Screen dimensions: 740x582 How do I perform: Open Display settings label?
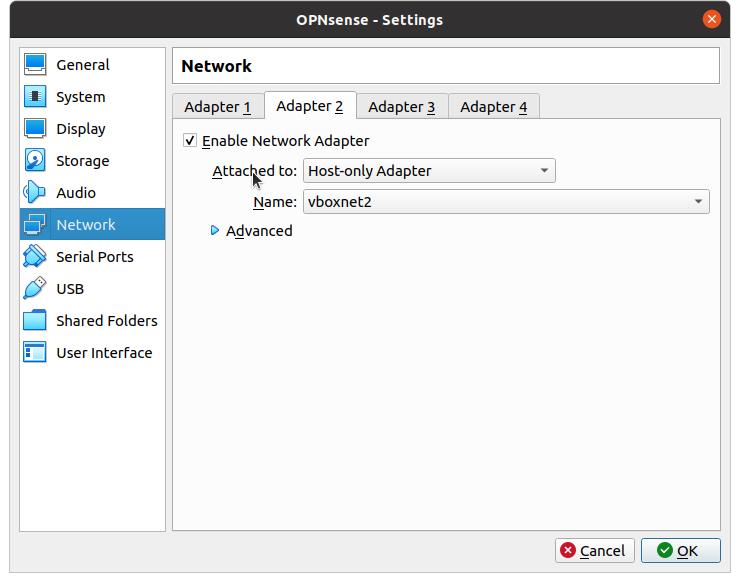point(81,129)
